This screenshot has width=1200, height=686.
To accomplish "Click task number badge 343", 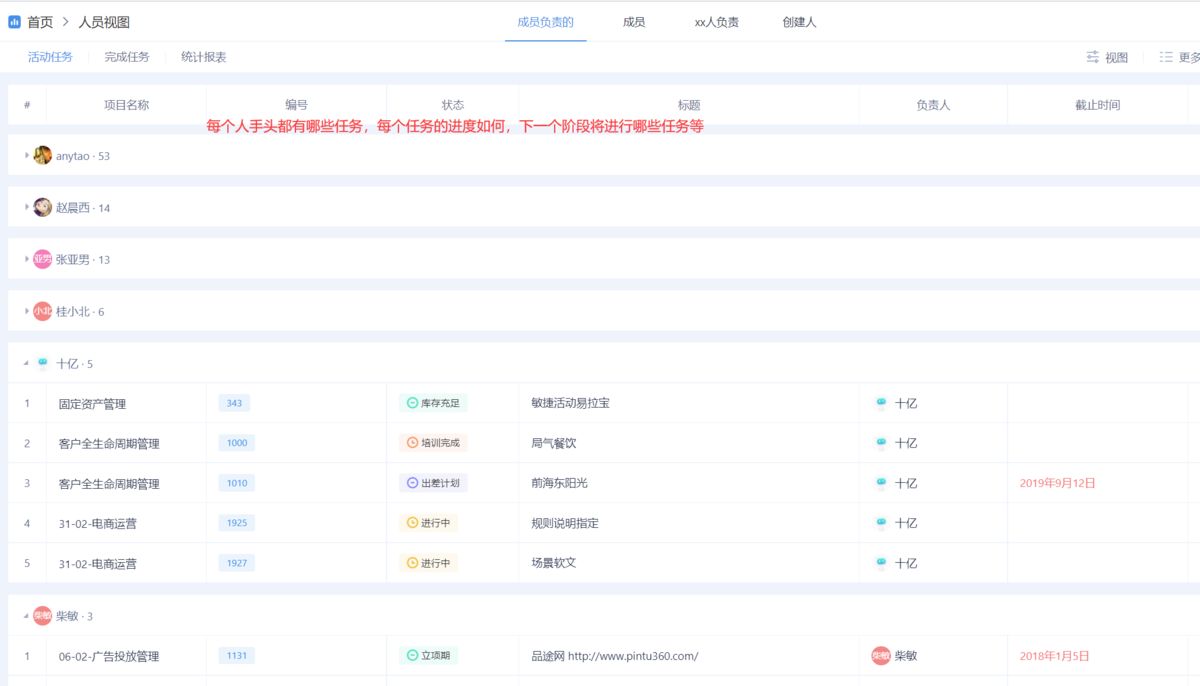I will point(234,403).
